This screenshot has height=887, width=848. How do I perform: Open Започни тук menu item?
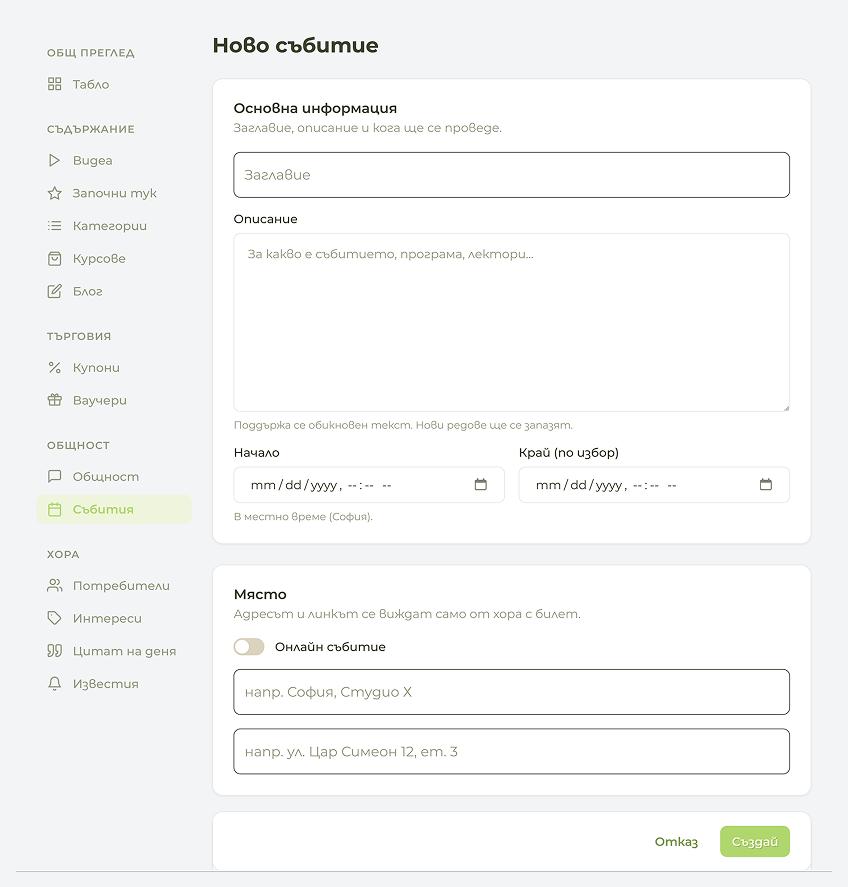pos(114,193)
